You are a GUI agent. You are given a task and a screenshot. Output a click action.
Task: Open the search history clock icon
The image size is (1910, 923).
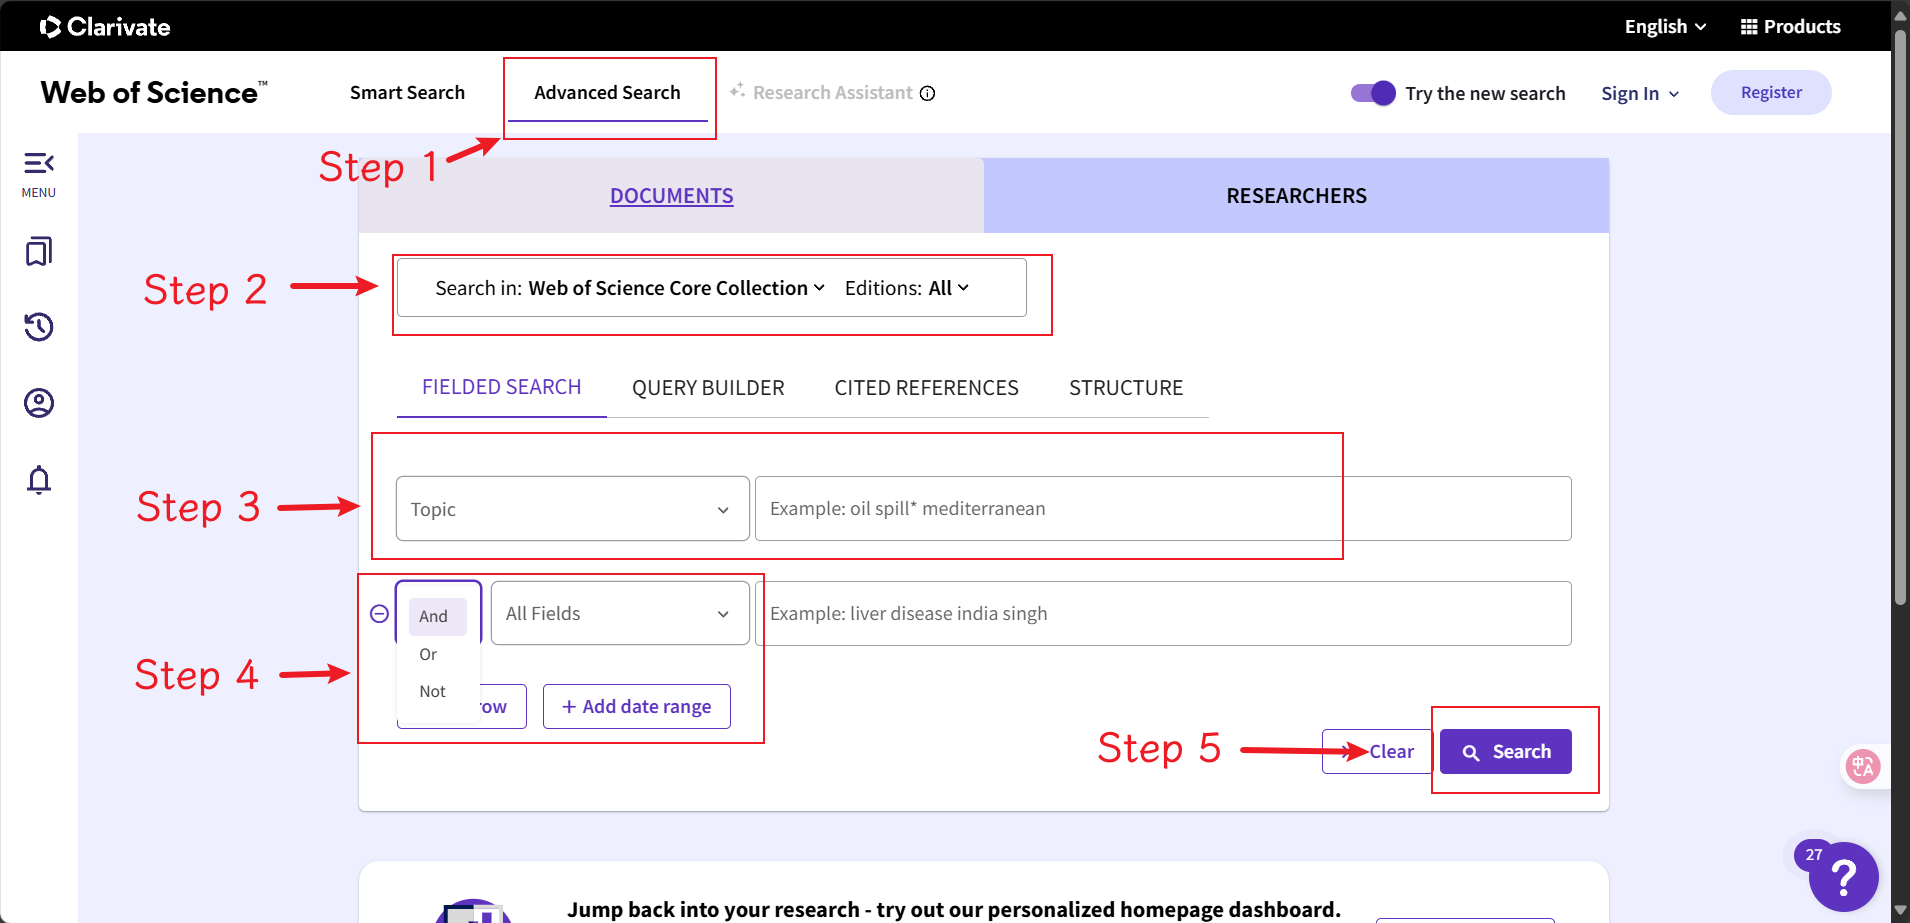[x=38, y=327]
